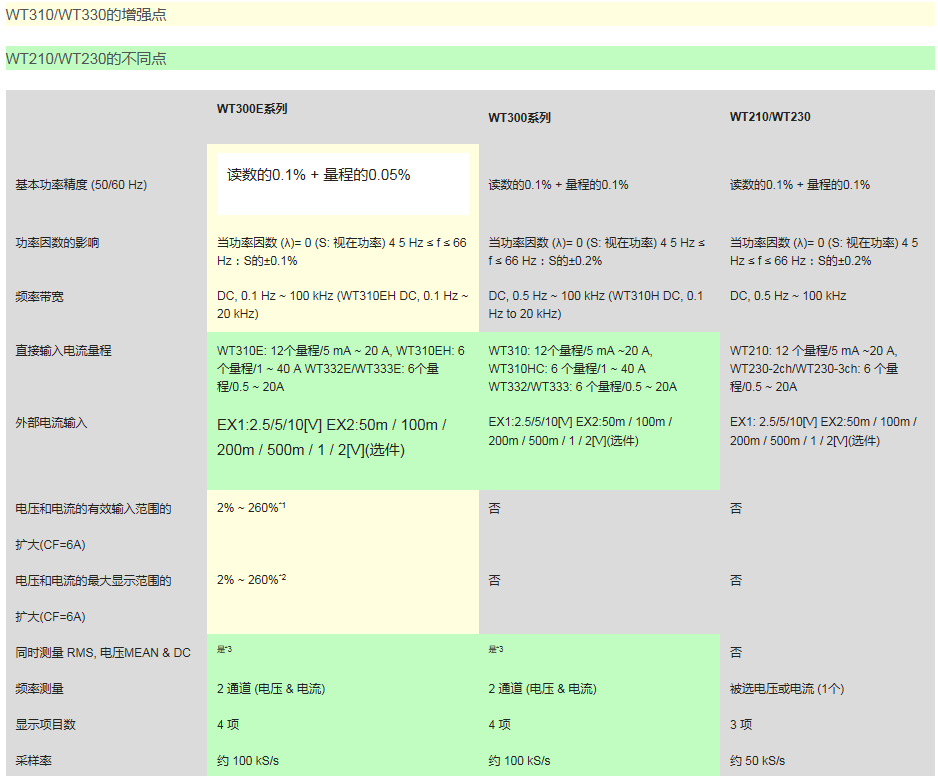Click WT210/WT230 '否' in 最大显示范围 row

[x=736, y=580]
